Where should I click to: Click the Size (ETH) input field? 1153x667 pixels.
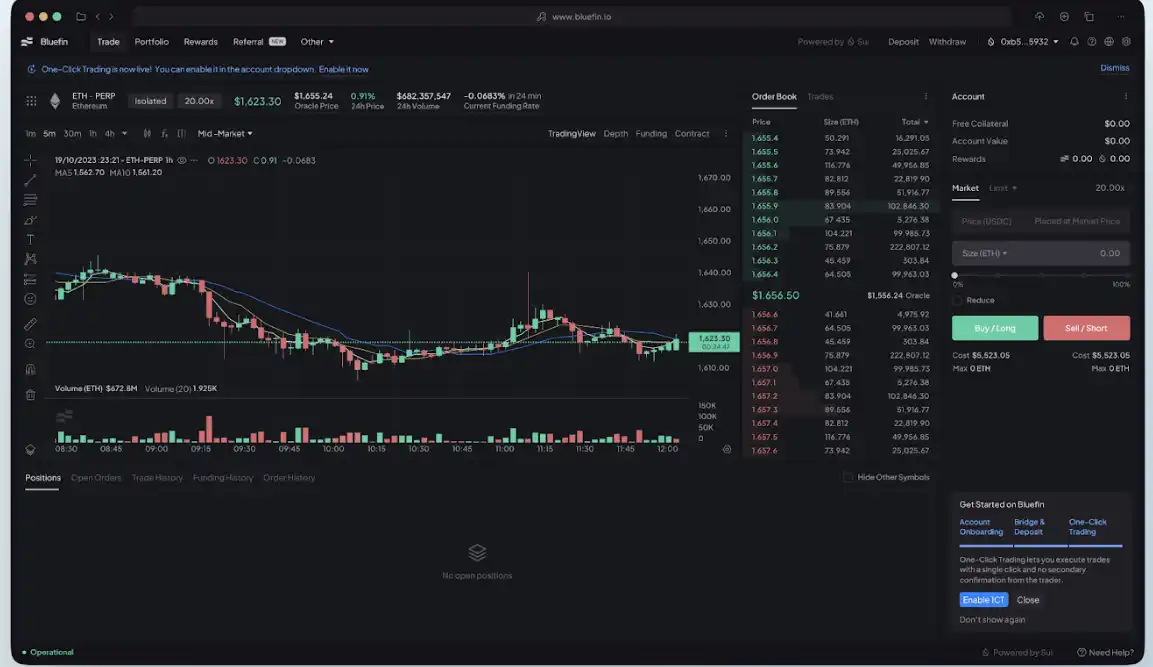(x=1040, y=254)
